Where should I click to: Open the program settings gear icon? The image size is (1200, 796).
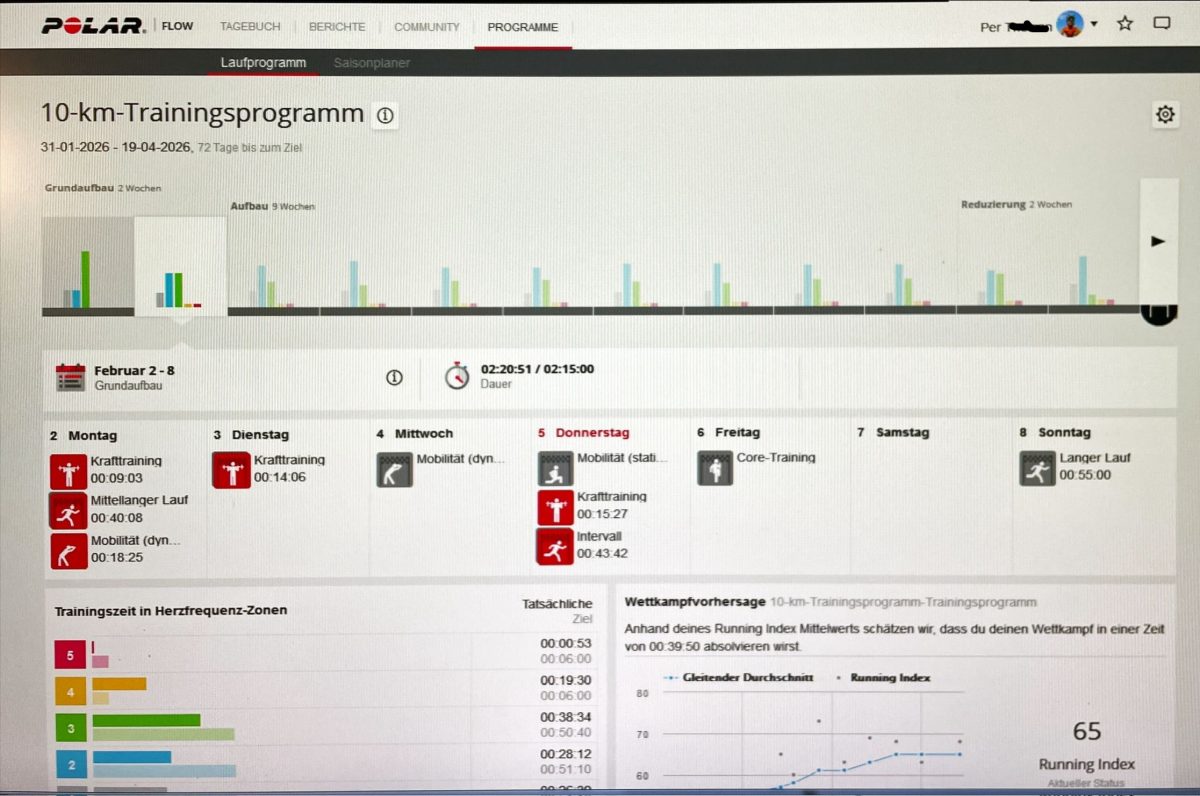(1164, 115)
